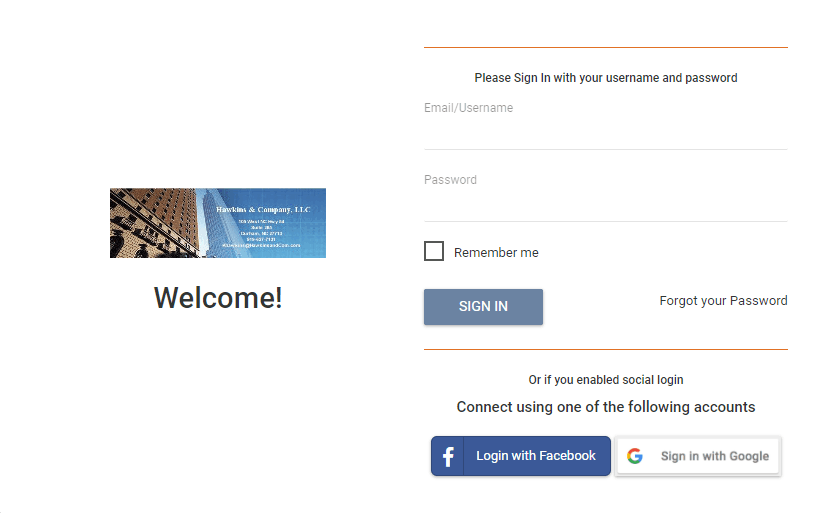Click 'Connect using one of the following accounts' heading
821x513 pixels.
605,407
